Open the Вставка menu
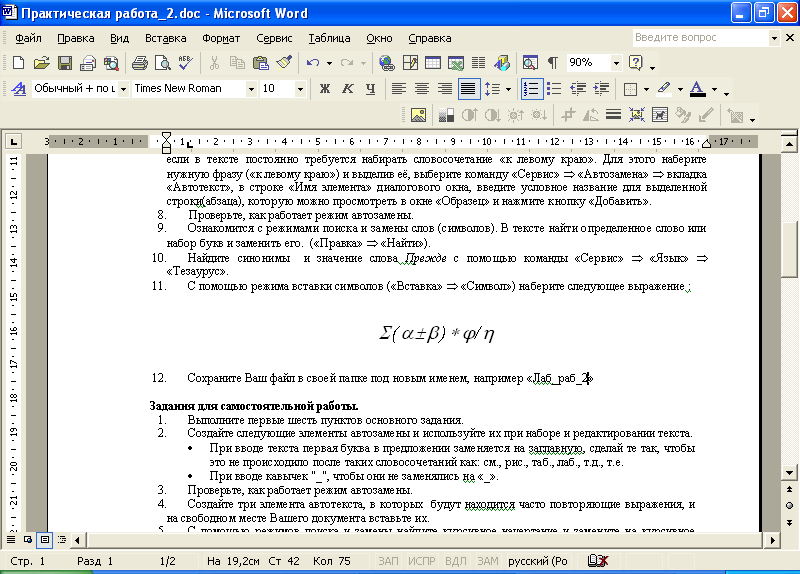The image size is (800, 574). (x=165, y=38)
